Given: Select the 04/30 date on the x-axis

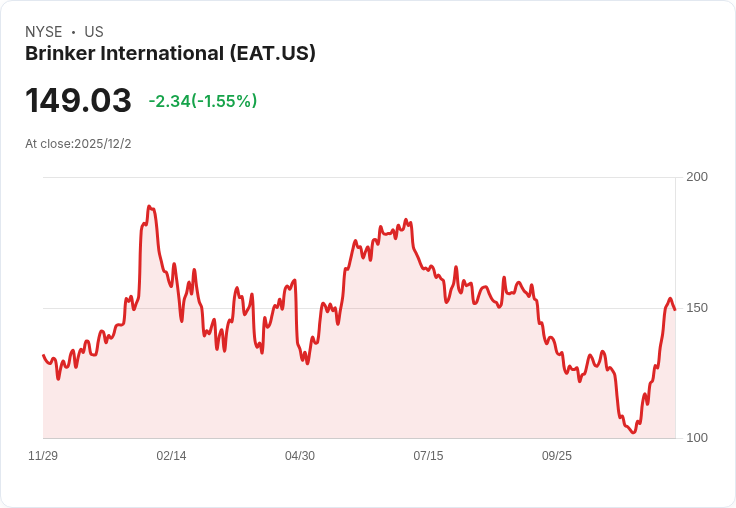Looking at the screenshot, I should (x=300, y=456).
